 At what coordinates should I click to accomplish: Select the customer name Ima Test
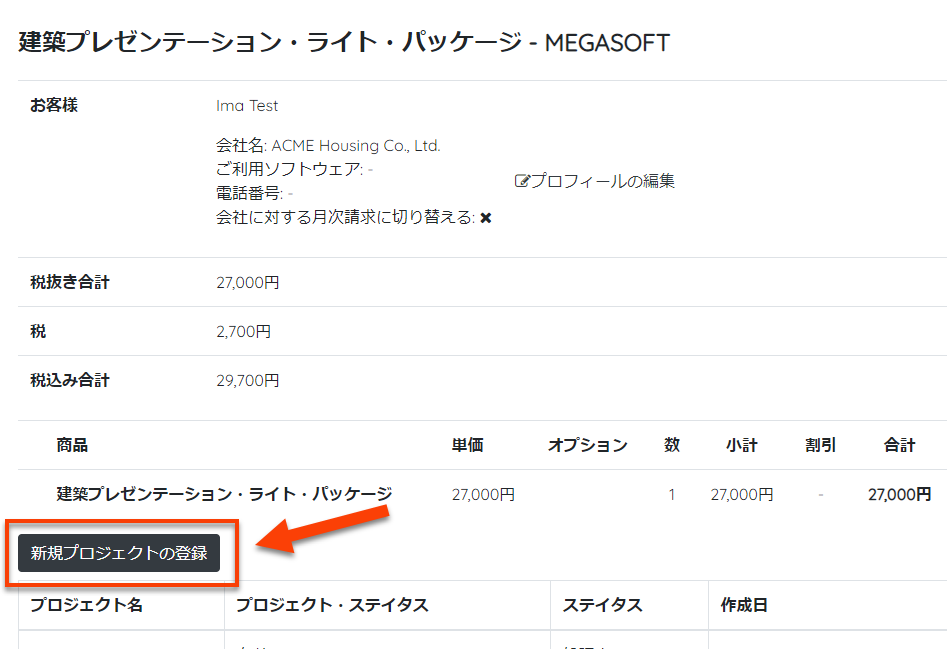click(x=247, y=106)
